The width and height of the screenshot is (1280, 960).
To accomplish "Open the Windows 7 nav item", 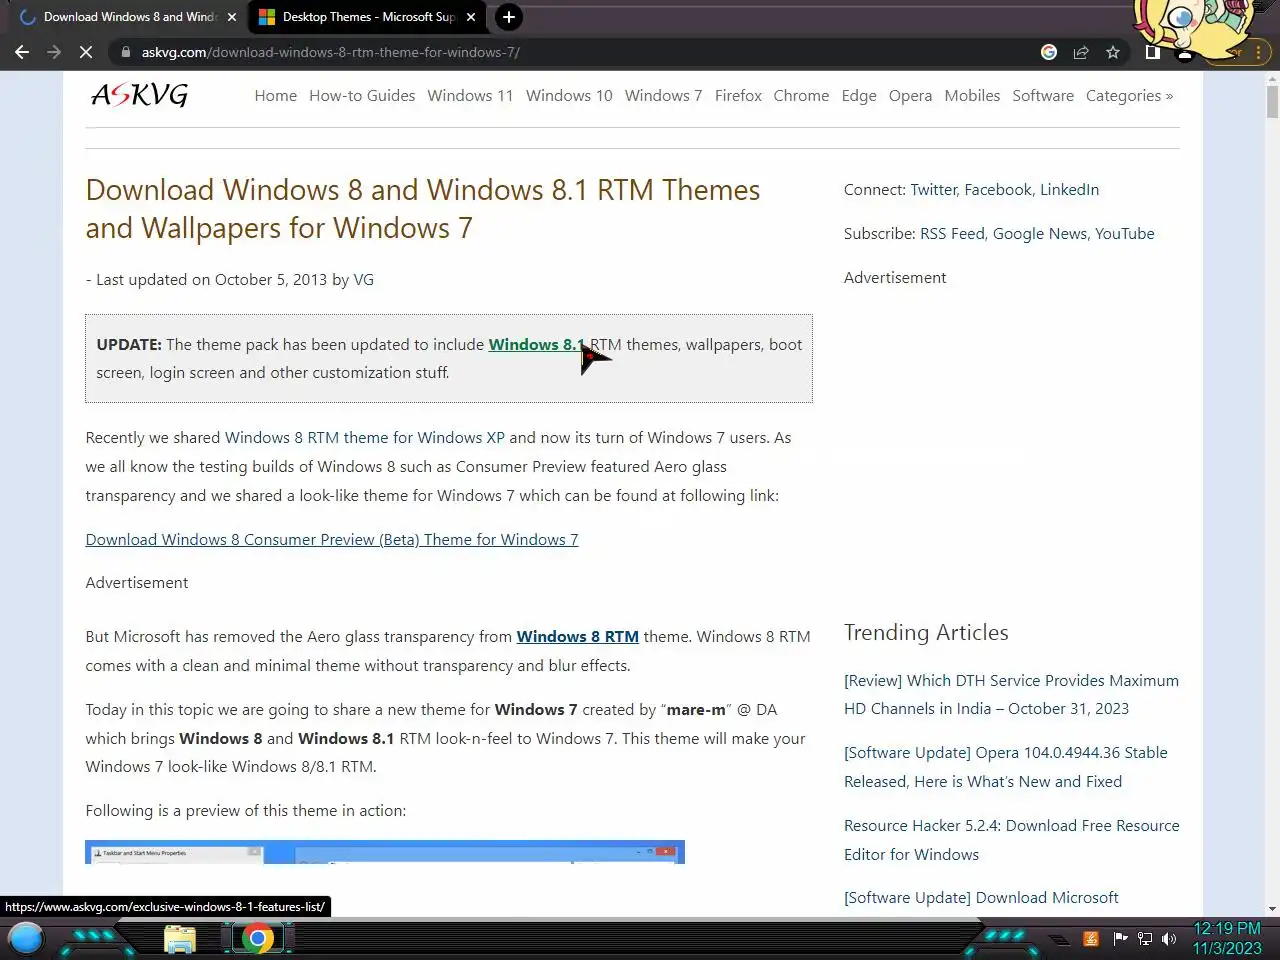I will click(x=663, y=96).
